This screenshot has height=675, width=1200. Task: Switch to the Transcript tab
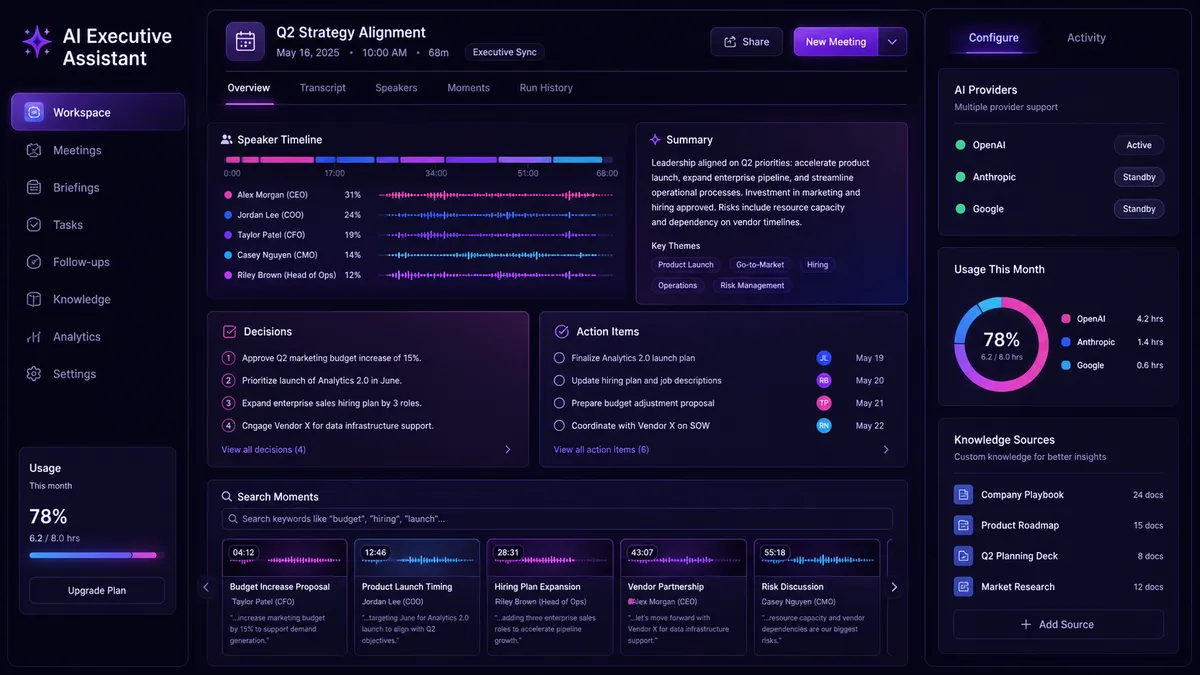(x=323, y=88)
